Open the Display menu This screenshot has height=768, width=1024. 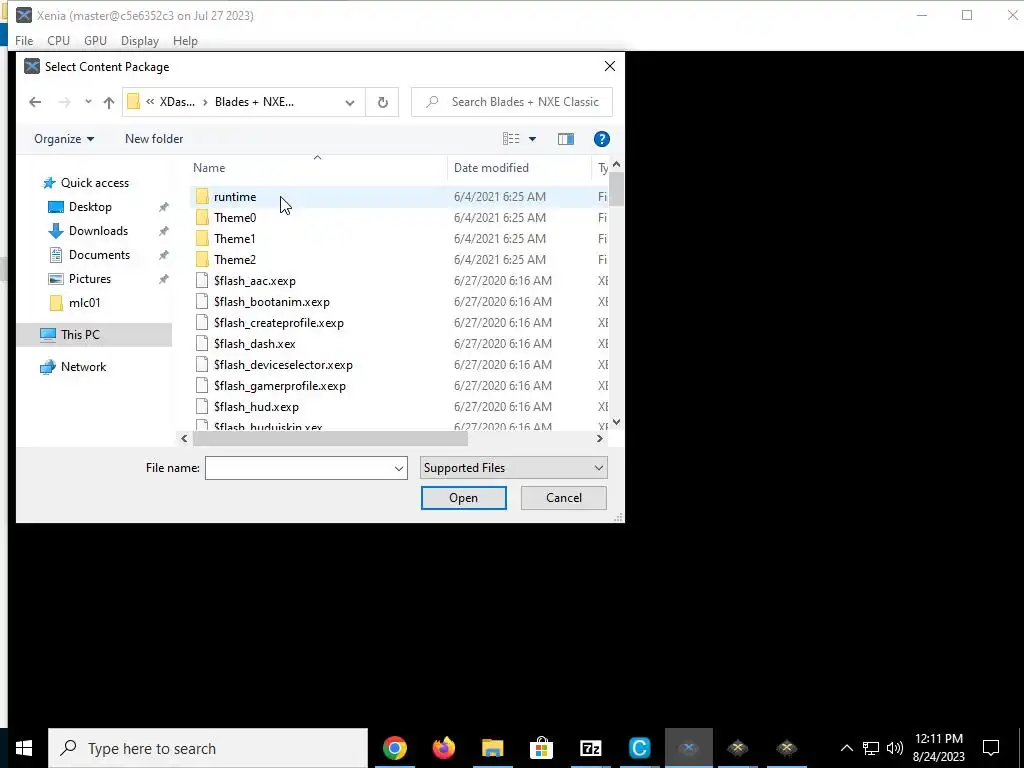click(140, 40)
